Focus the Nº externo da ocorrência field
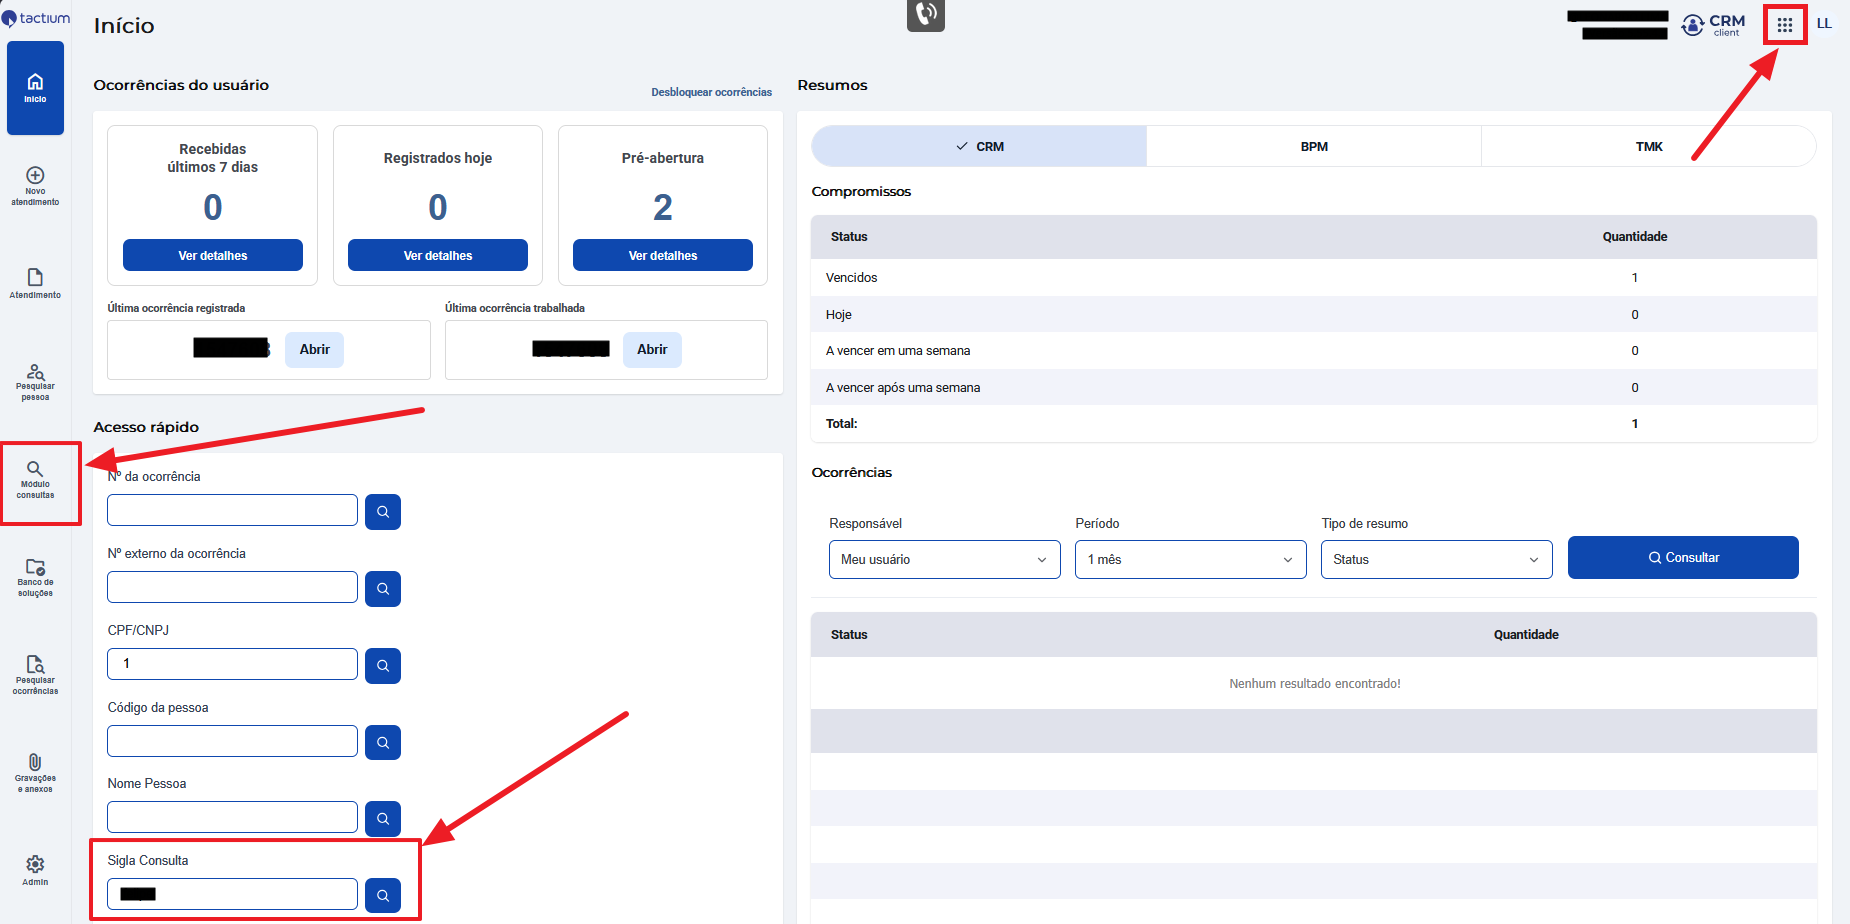This screenshot has width=1850, height=924. coord(232,587)
